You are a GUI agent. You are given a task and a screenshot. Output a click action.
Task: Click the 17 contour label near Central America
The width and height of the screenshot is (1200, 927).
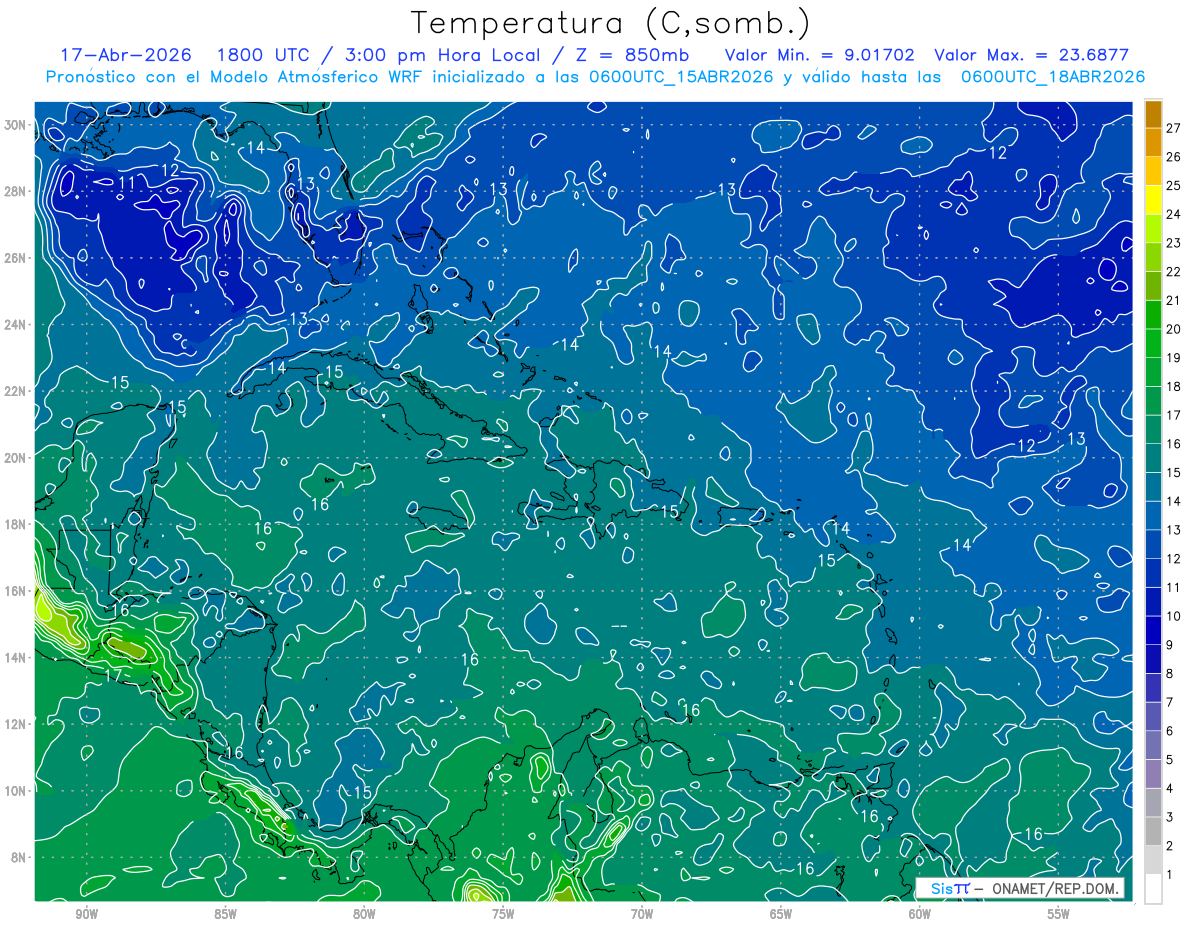coord(115,676)
